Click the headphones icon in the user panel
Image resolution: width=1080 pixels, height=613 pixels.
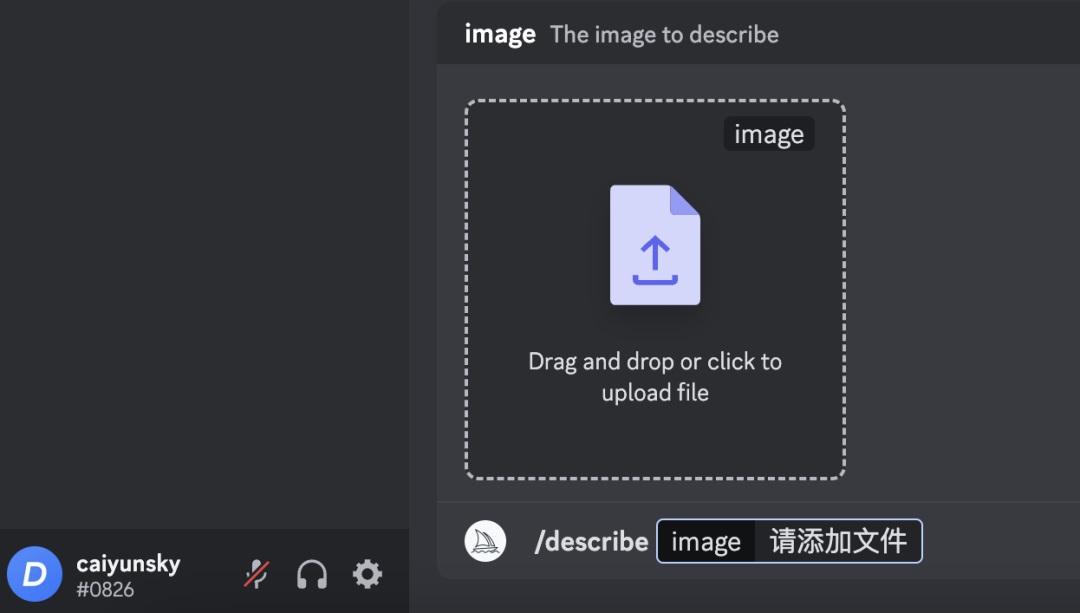[x=311, y=574]
